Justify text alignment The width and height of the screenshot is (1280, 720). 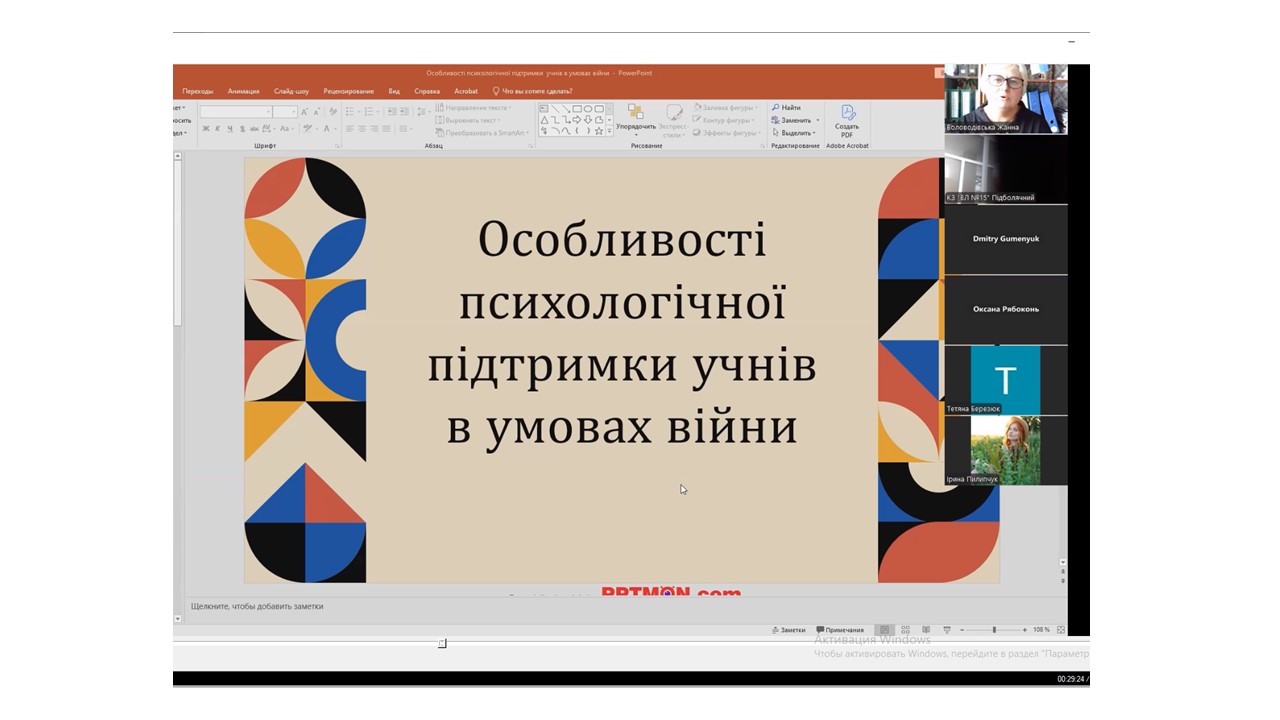tap(386, 128)
